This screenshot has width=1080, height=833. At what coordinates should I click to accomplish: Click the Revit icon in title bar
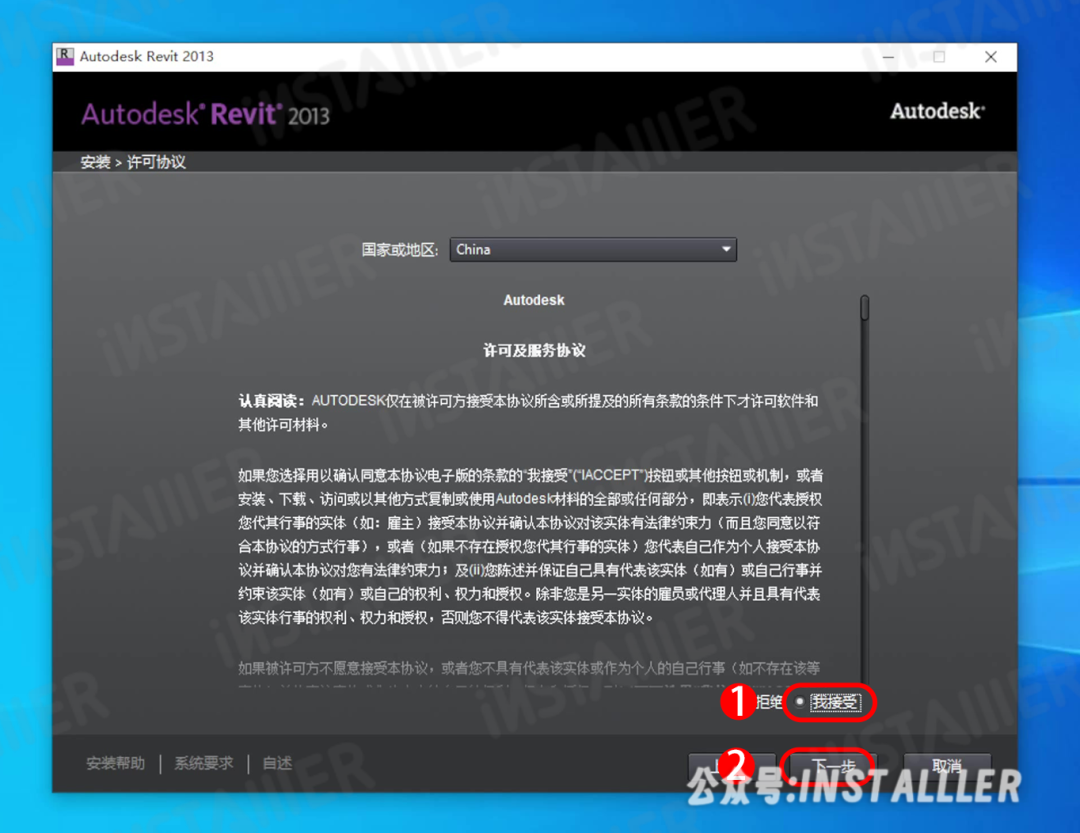[x=65, y=56]
